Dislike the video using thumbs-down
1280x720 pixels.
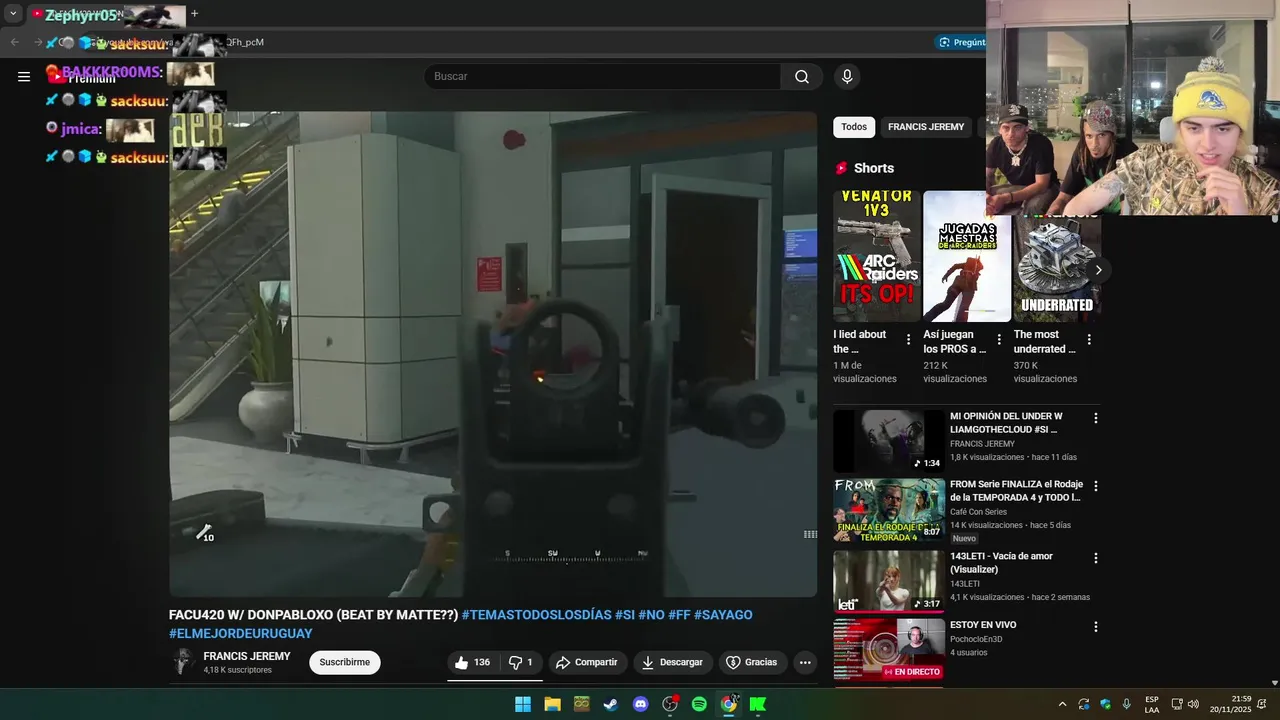point(521,662)
